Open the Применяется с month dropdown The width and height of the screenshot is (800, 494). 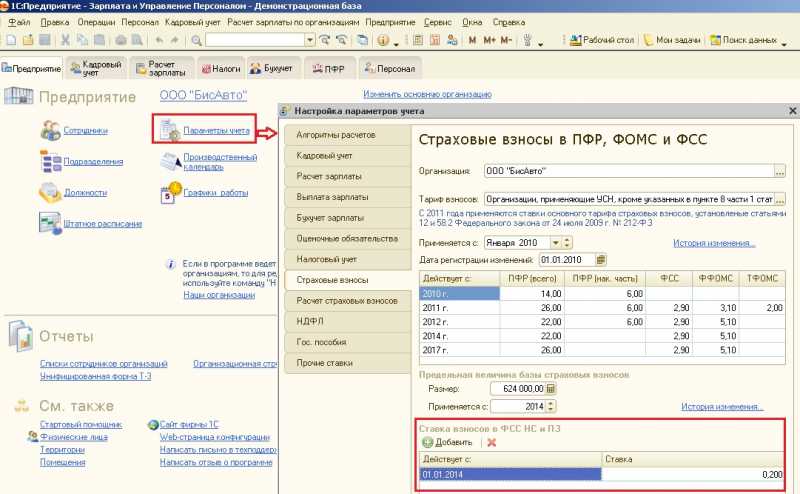coord(555,243)
